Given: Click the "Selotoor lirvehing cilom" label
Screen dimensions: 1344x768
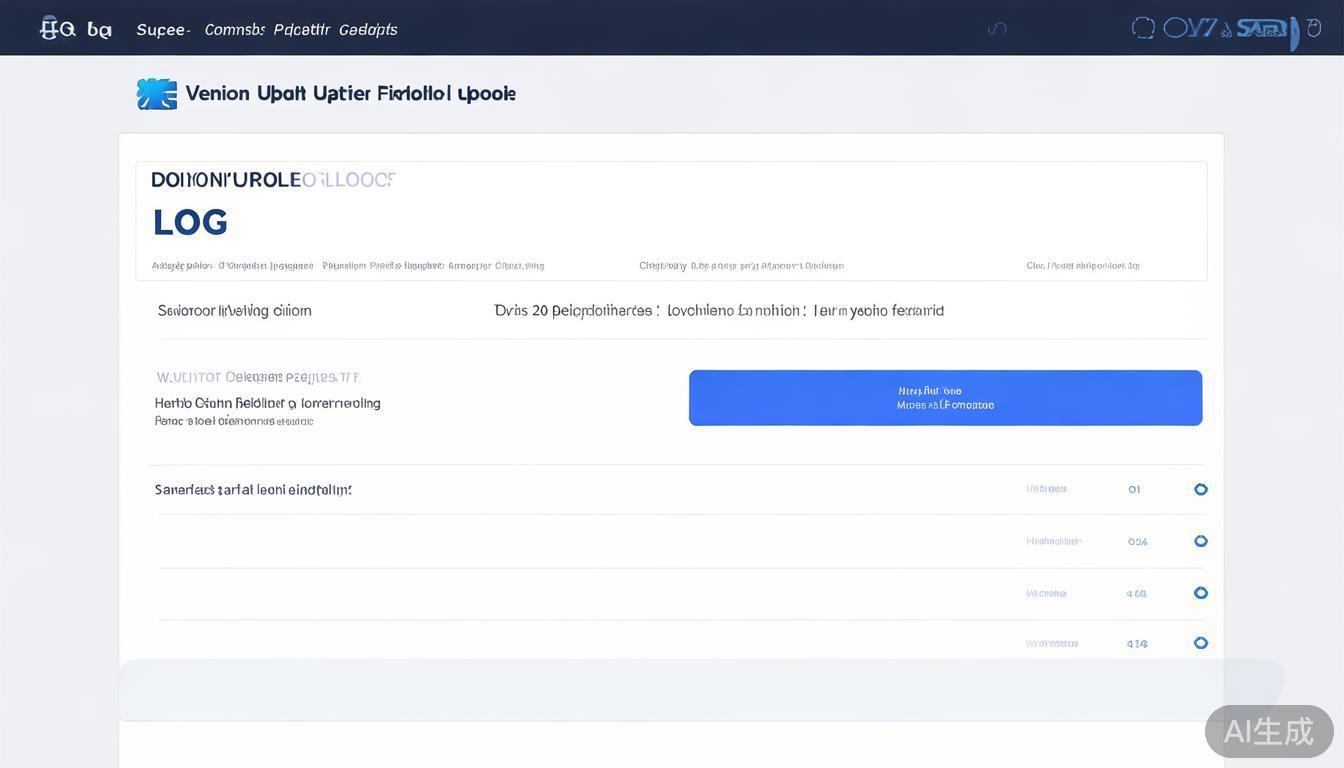Looking at the screenshot, I should [234, 311].
